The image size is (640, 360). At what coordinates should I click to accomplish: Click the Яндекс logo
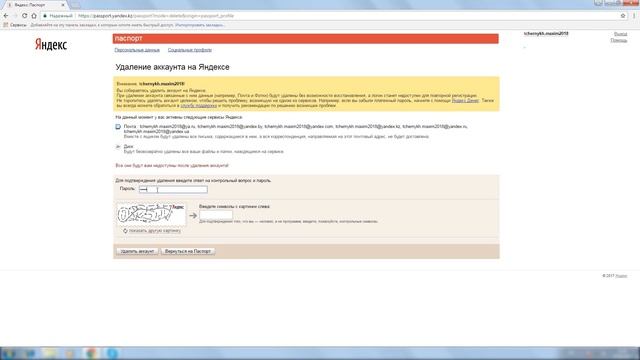click(x=51, y=44)
